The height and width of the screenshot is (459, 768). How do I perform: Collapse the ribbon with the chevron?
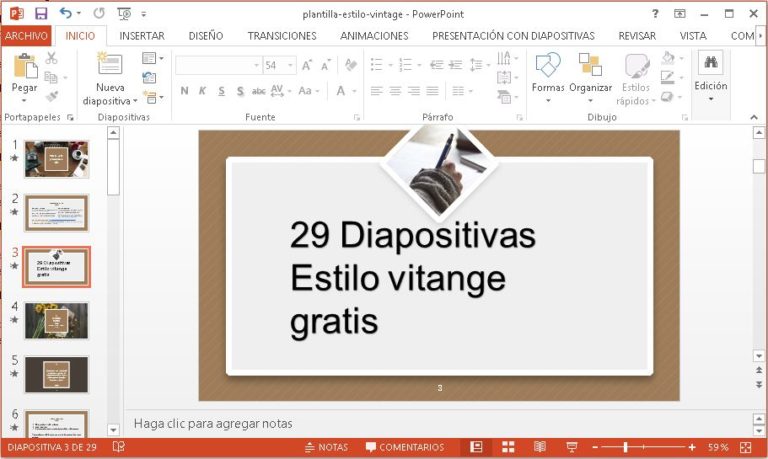(x=754, y=117)
